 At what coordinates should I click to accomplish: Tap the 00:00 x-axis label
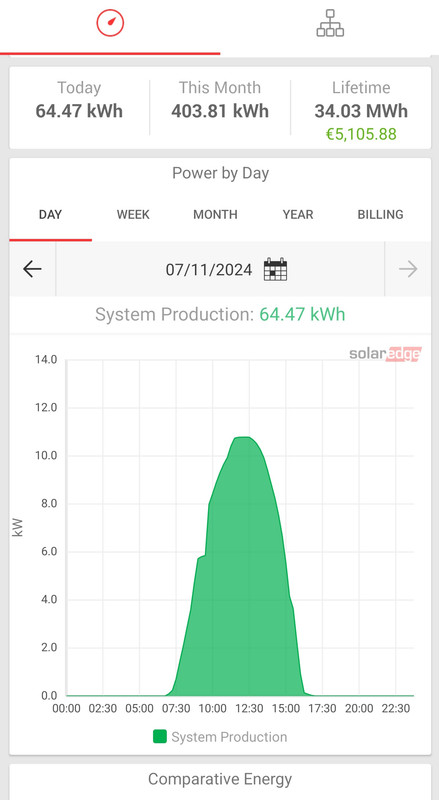(66, 709)
